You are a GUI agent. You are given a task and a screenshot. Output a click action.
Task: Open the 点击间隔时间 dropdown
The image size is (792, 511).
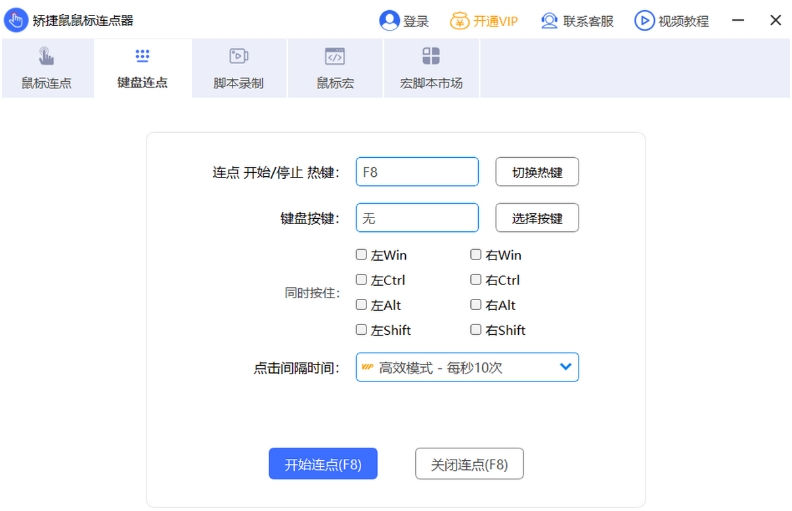click(467, 367)
